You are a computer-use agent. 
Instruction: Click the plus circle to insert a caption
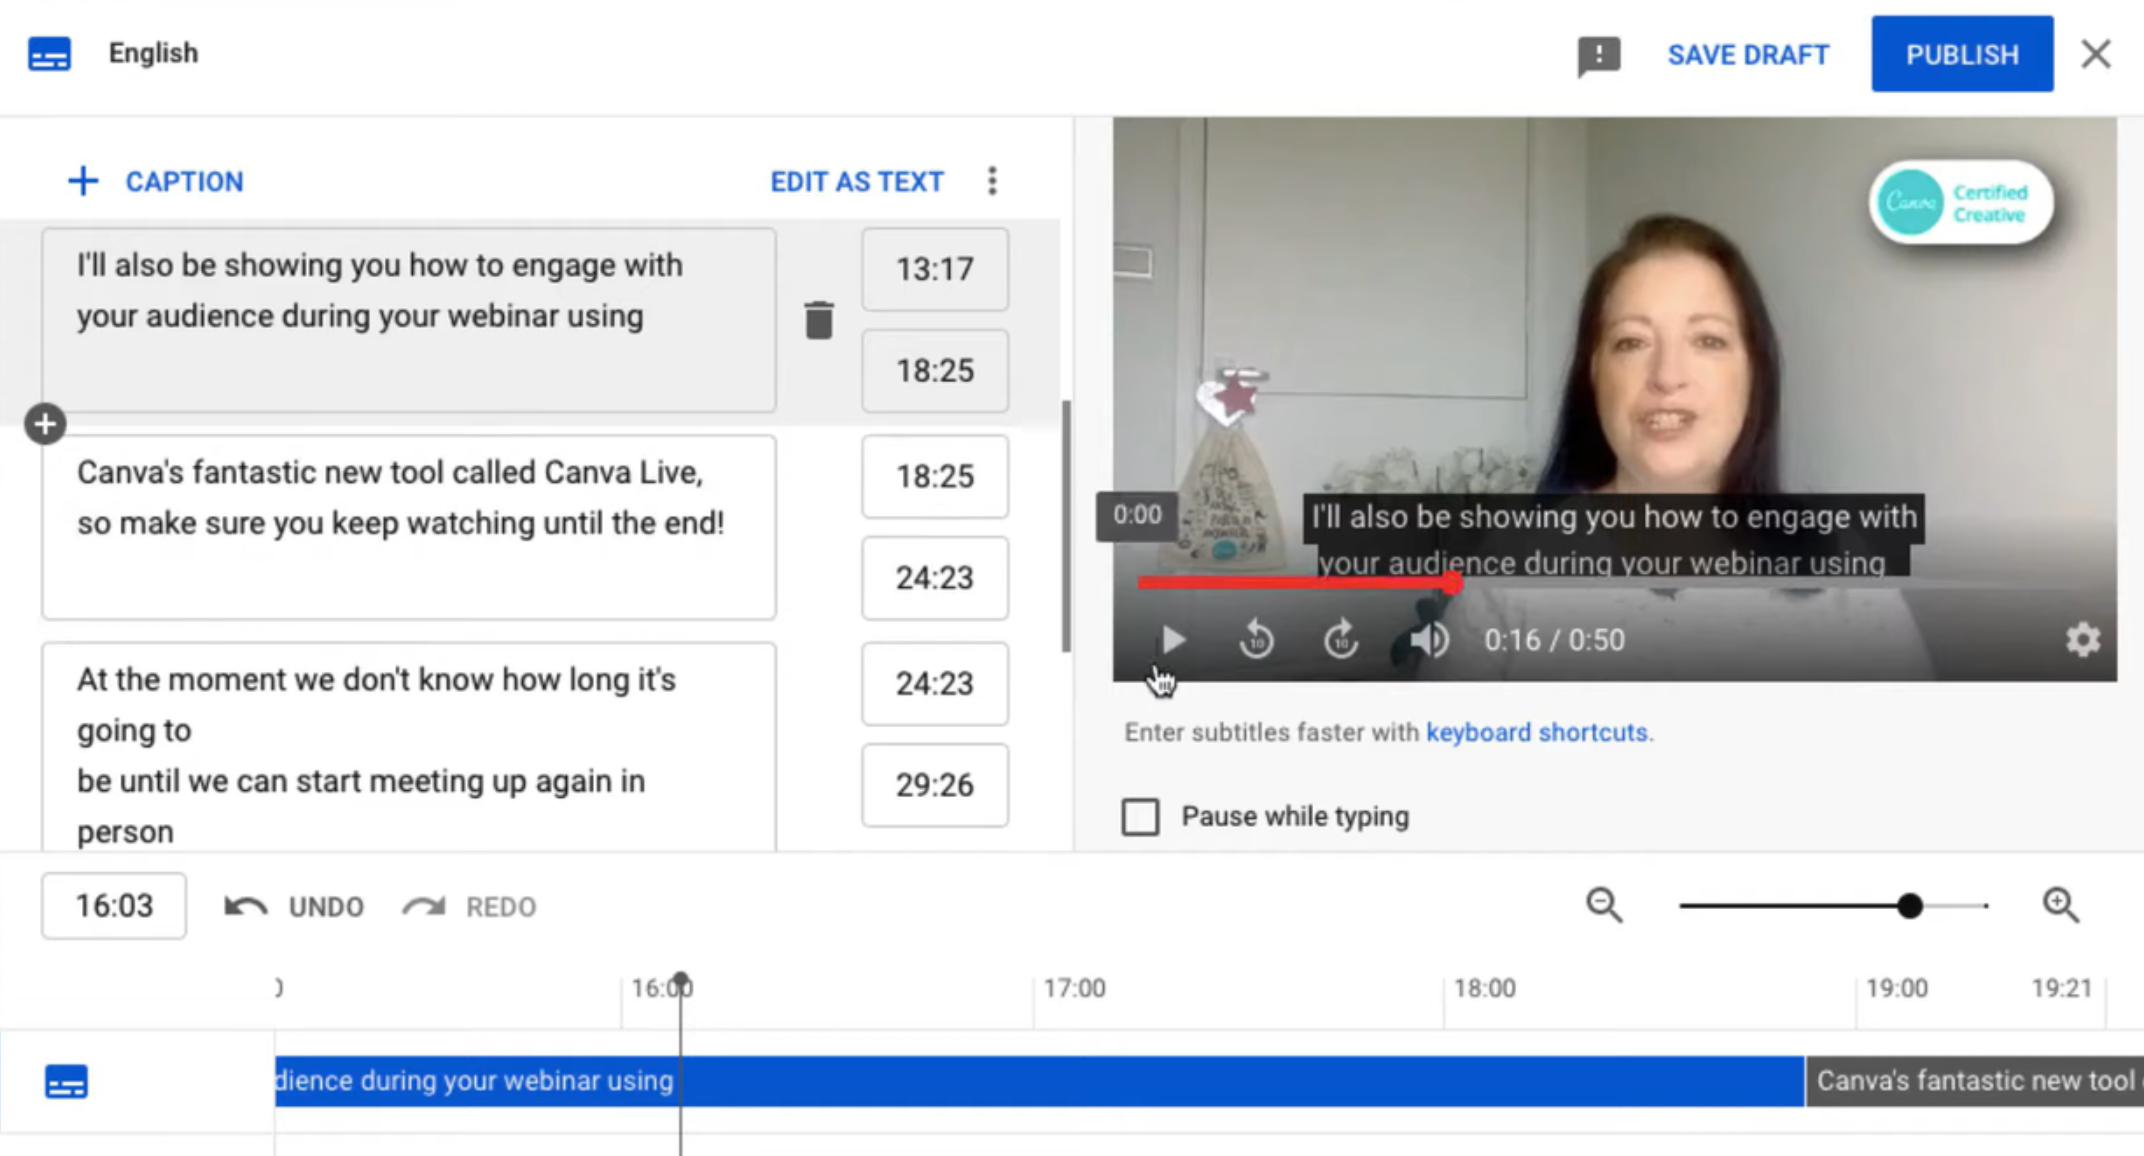pos(44,423)
